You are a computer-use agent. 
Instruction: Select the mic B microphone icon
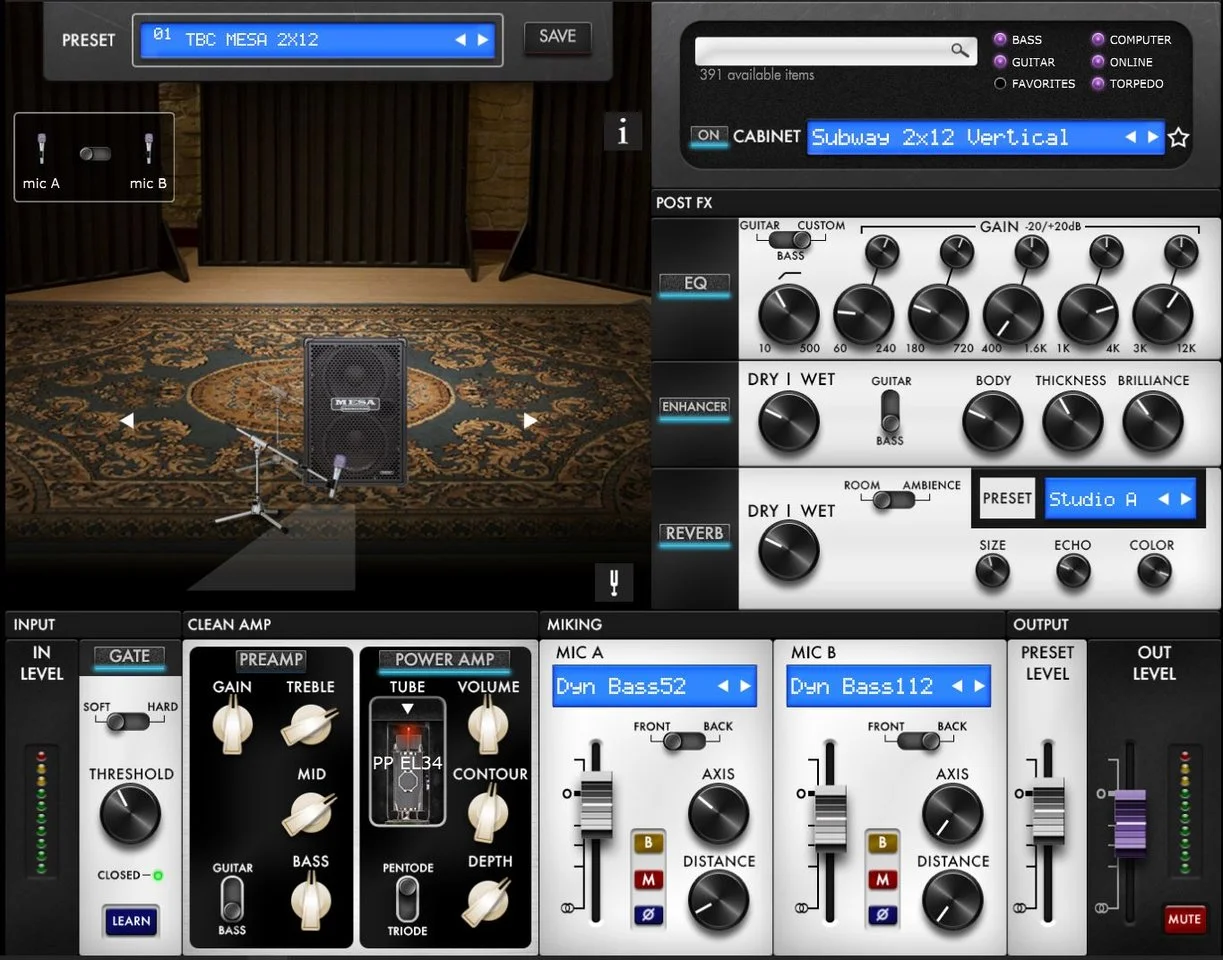148,151
